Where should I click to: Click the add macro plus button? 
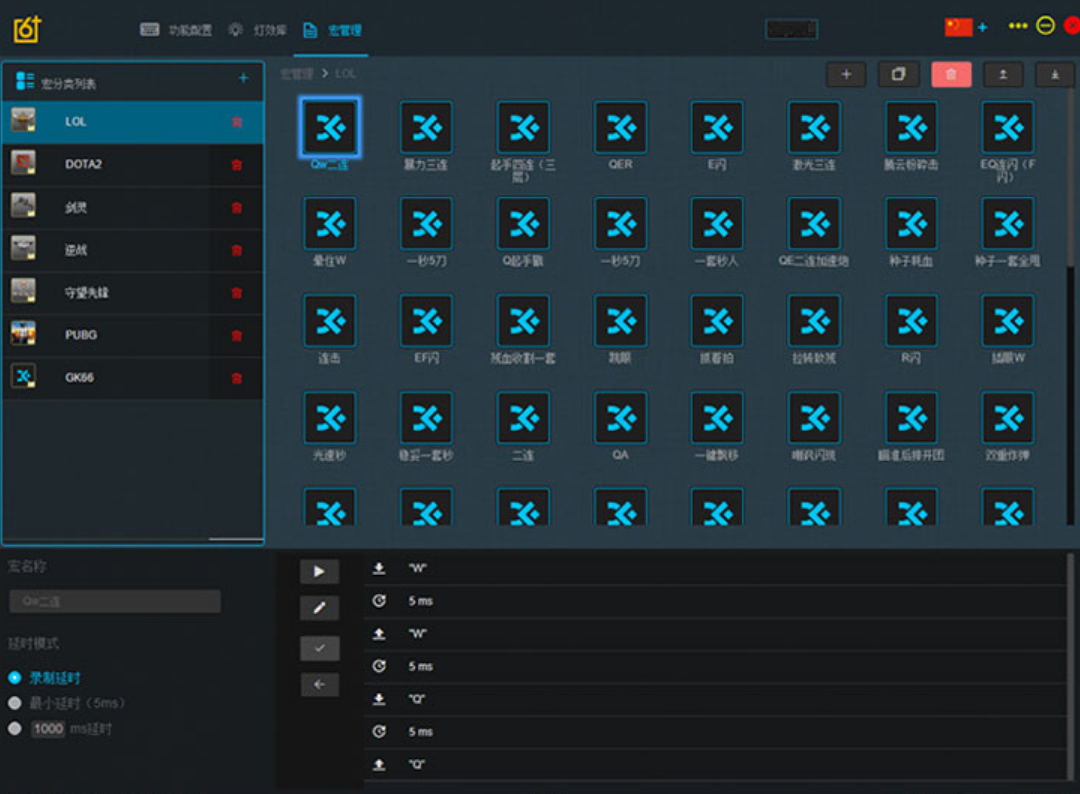846,74
